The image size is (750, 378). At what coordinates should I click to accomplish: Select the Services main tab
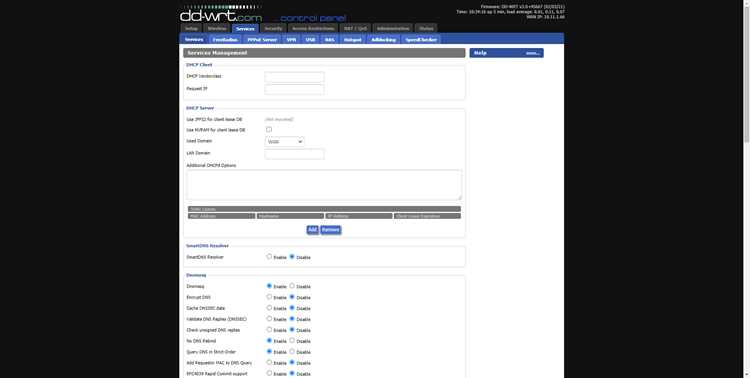[245, 29]
